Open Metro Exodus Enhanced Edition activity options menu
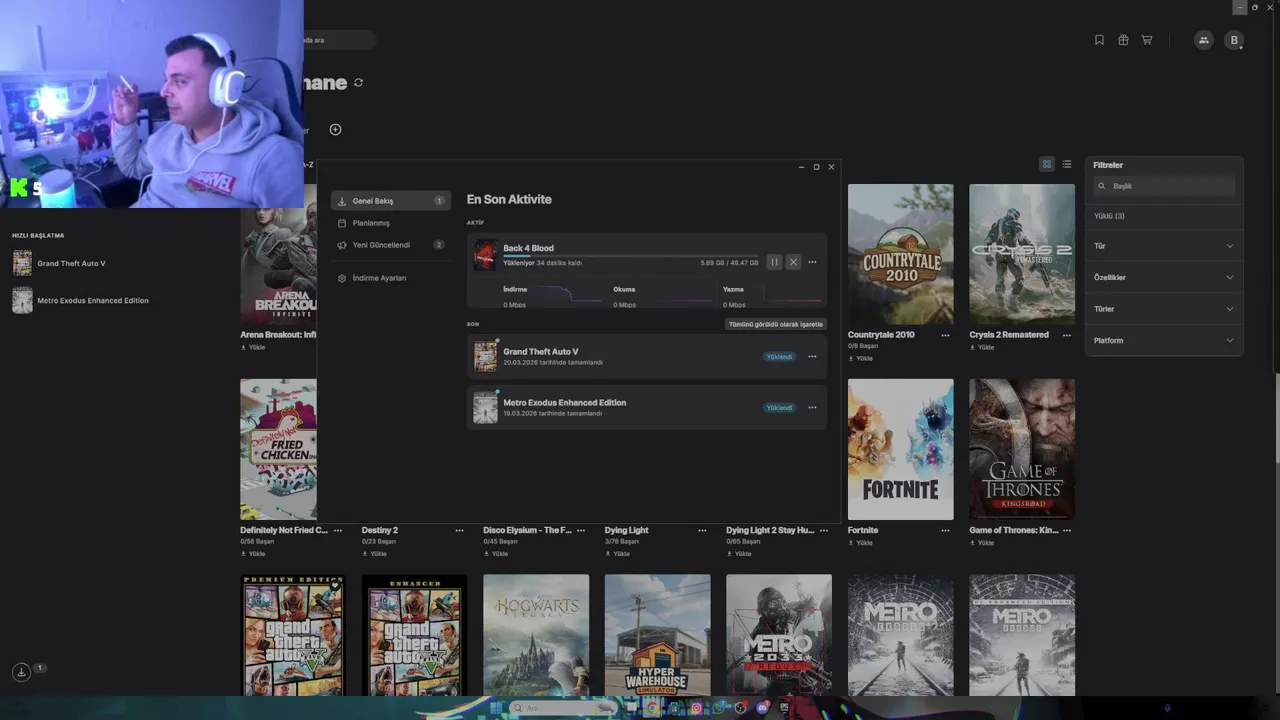Screen dimensions: 1280x720 click(812, 407)
